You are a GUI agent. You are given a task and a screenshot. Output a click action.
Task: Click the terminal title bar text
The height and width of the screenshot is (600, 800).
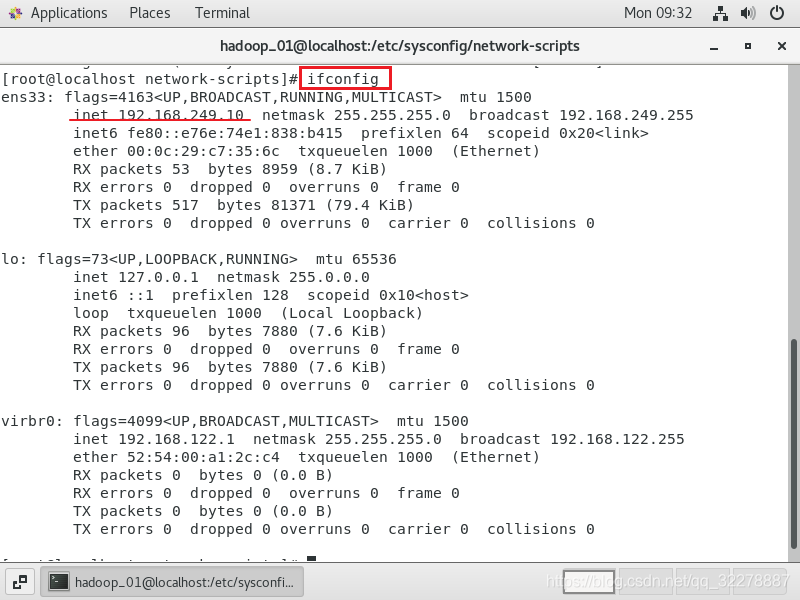coord(399,46)
